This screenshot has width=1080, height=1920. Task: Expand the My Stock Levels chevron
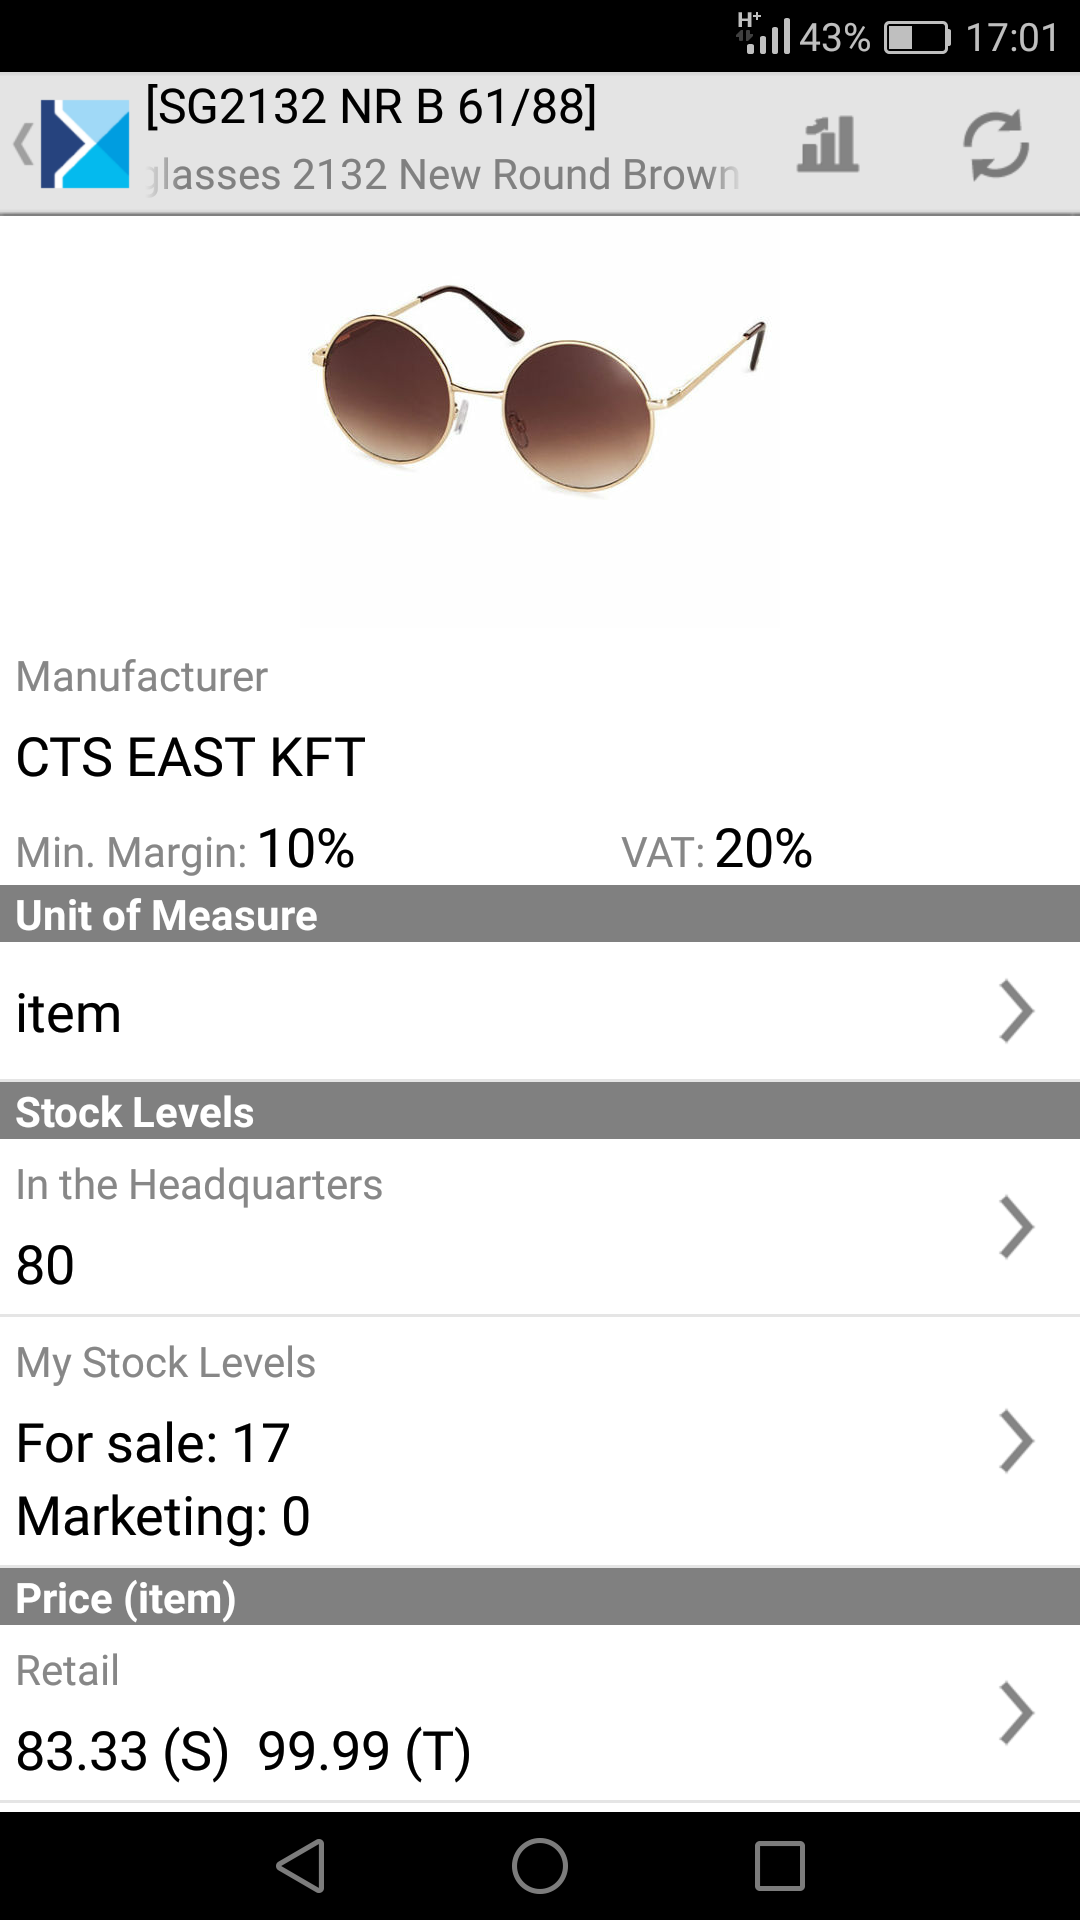pyautogui.click(x=1015, y=1441)
